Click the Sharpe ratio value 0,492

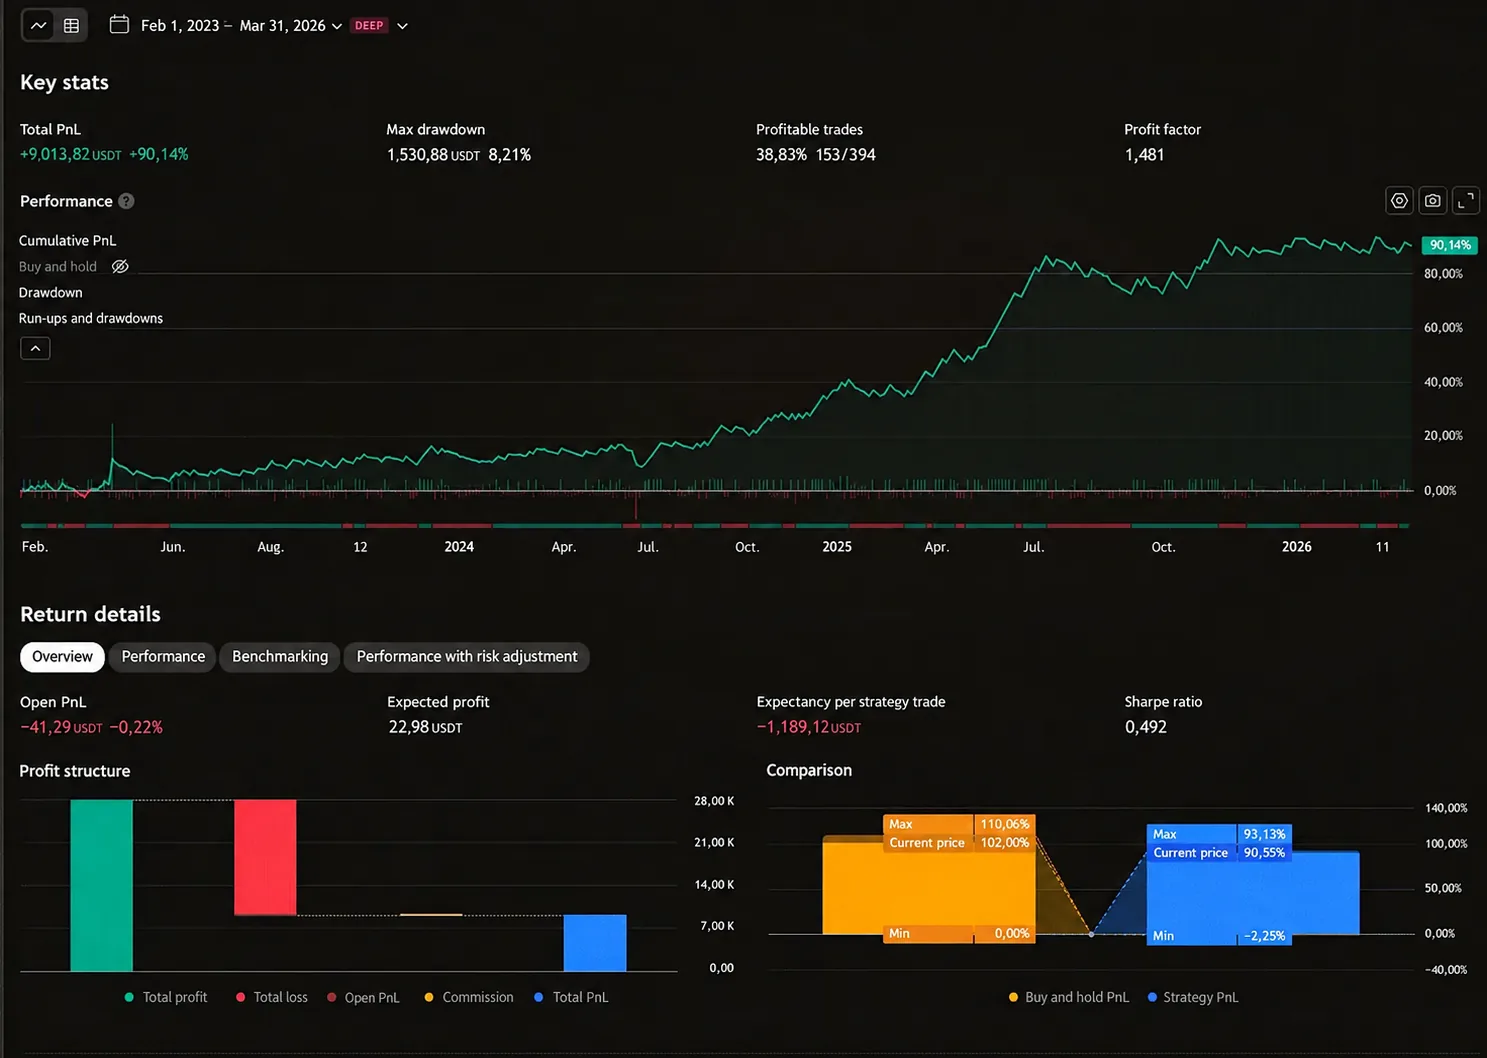click(1146, 727)
